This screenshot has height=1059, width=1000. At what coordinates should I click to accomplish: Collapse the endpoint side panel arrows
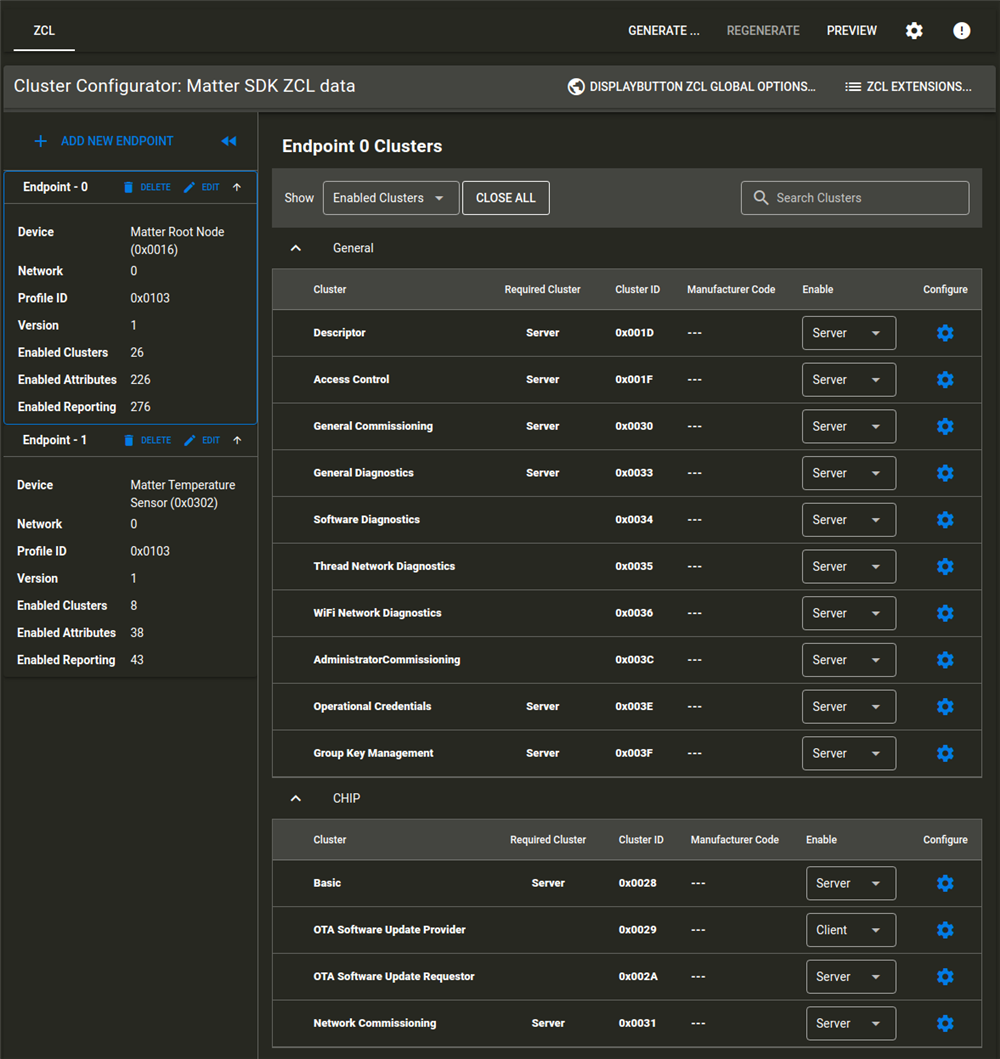(229, 141)
